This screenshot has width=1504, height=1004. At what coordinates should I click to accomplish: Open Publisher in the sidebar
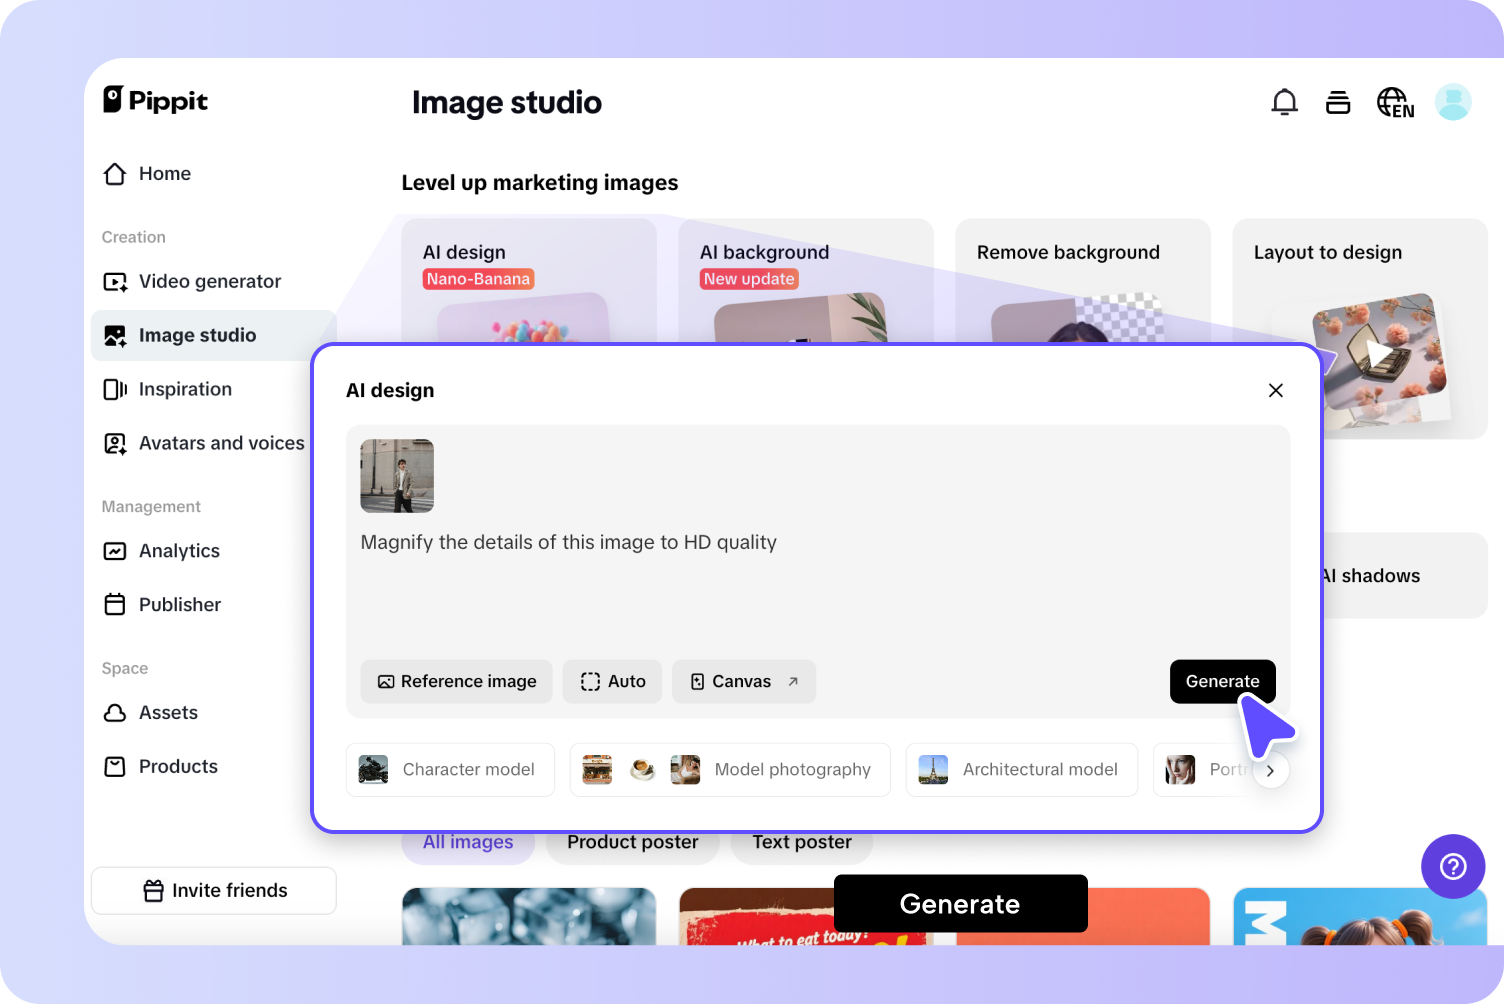[162, 605]
